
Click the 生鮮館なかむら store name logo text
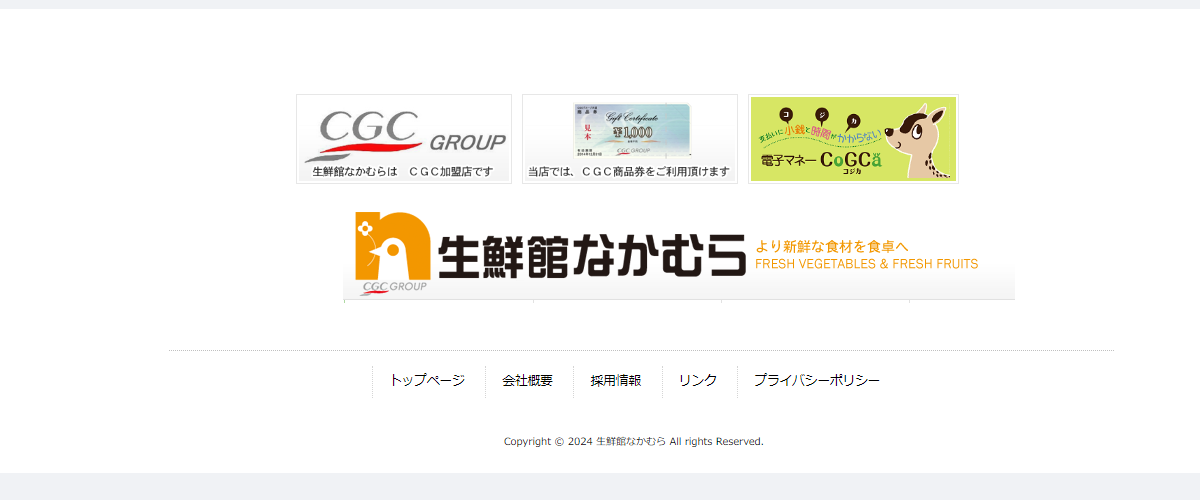tap(592, 256)
